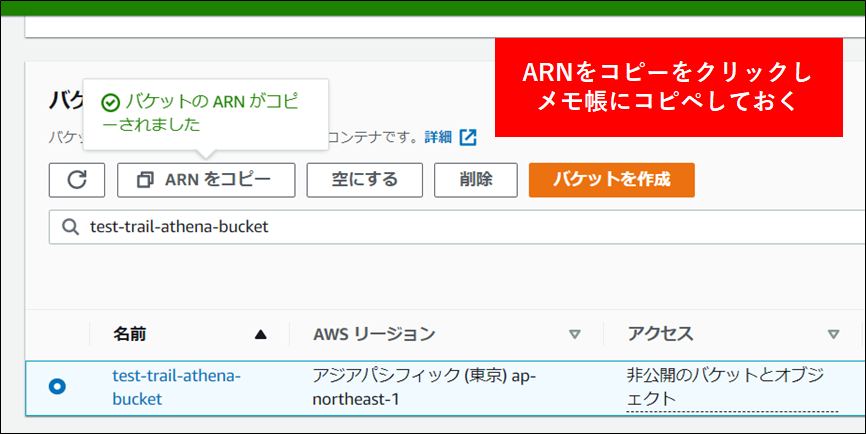Click the green checkmark in the copied notification

click(110, 103)
